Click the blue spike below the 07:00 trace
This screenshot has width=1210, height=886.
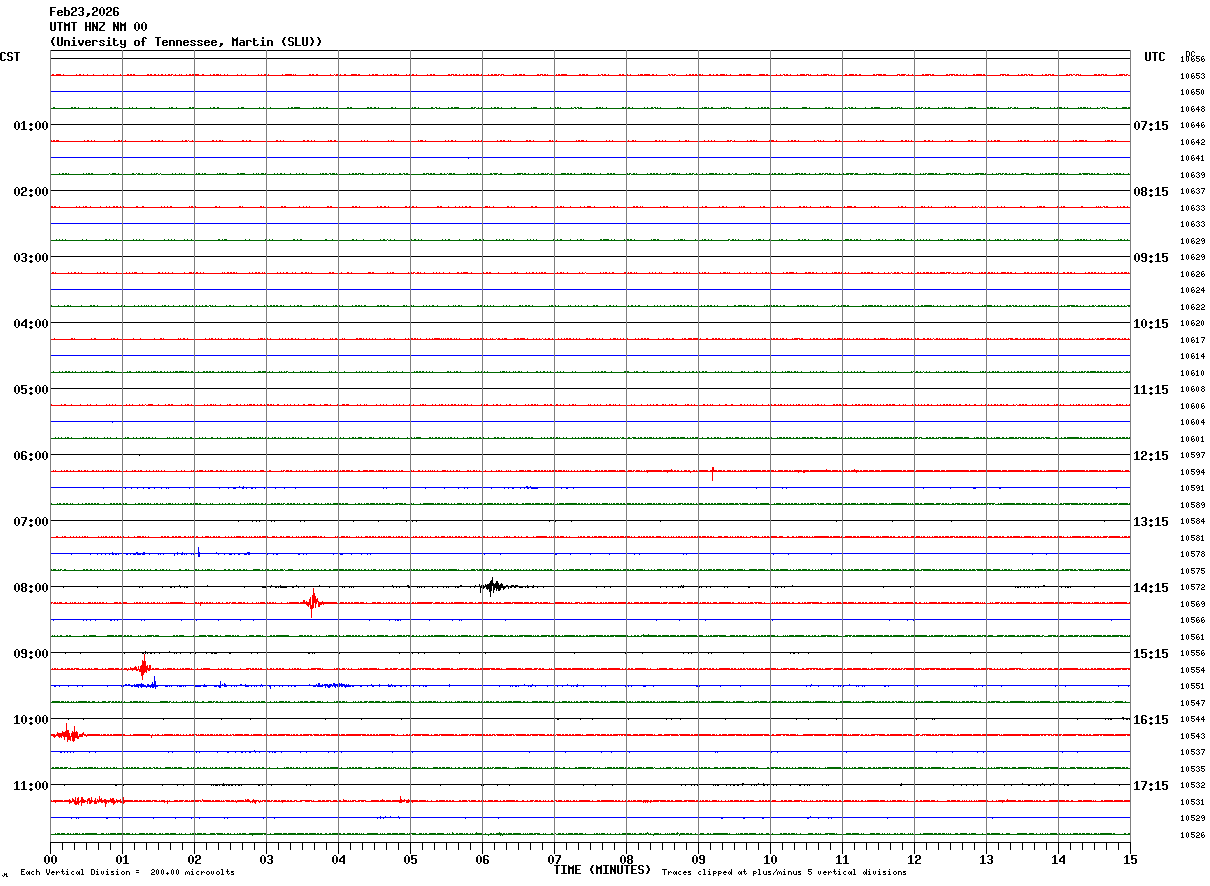click(x=198, y=551)
